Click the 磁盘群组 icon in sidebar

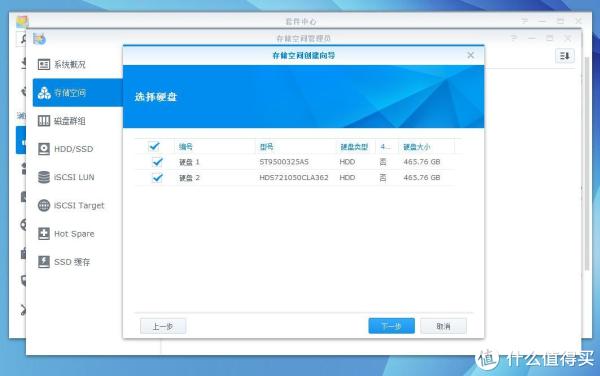(x=44, y=121)
